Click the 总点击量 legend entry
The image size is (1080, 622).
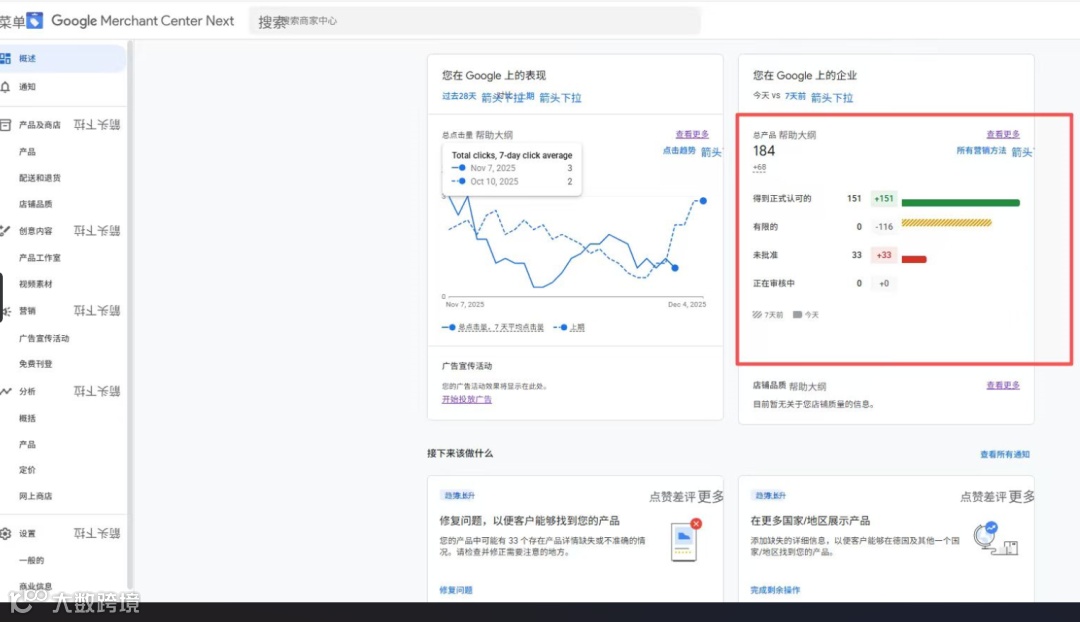(x=493, y=327)
